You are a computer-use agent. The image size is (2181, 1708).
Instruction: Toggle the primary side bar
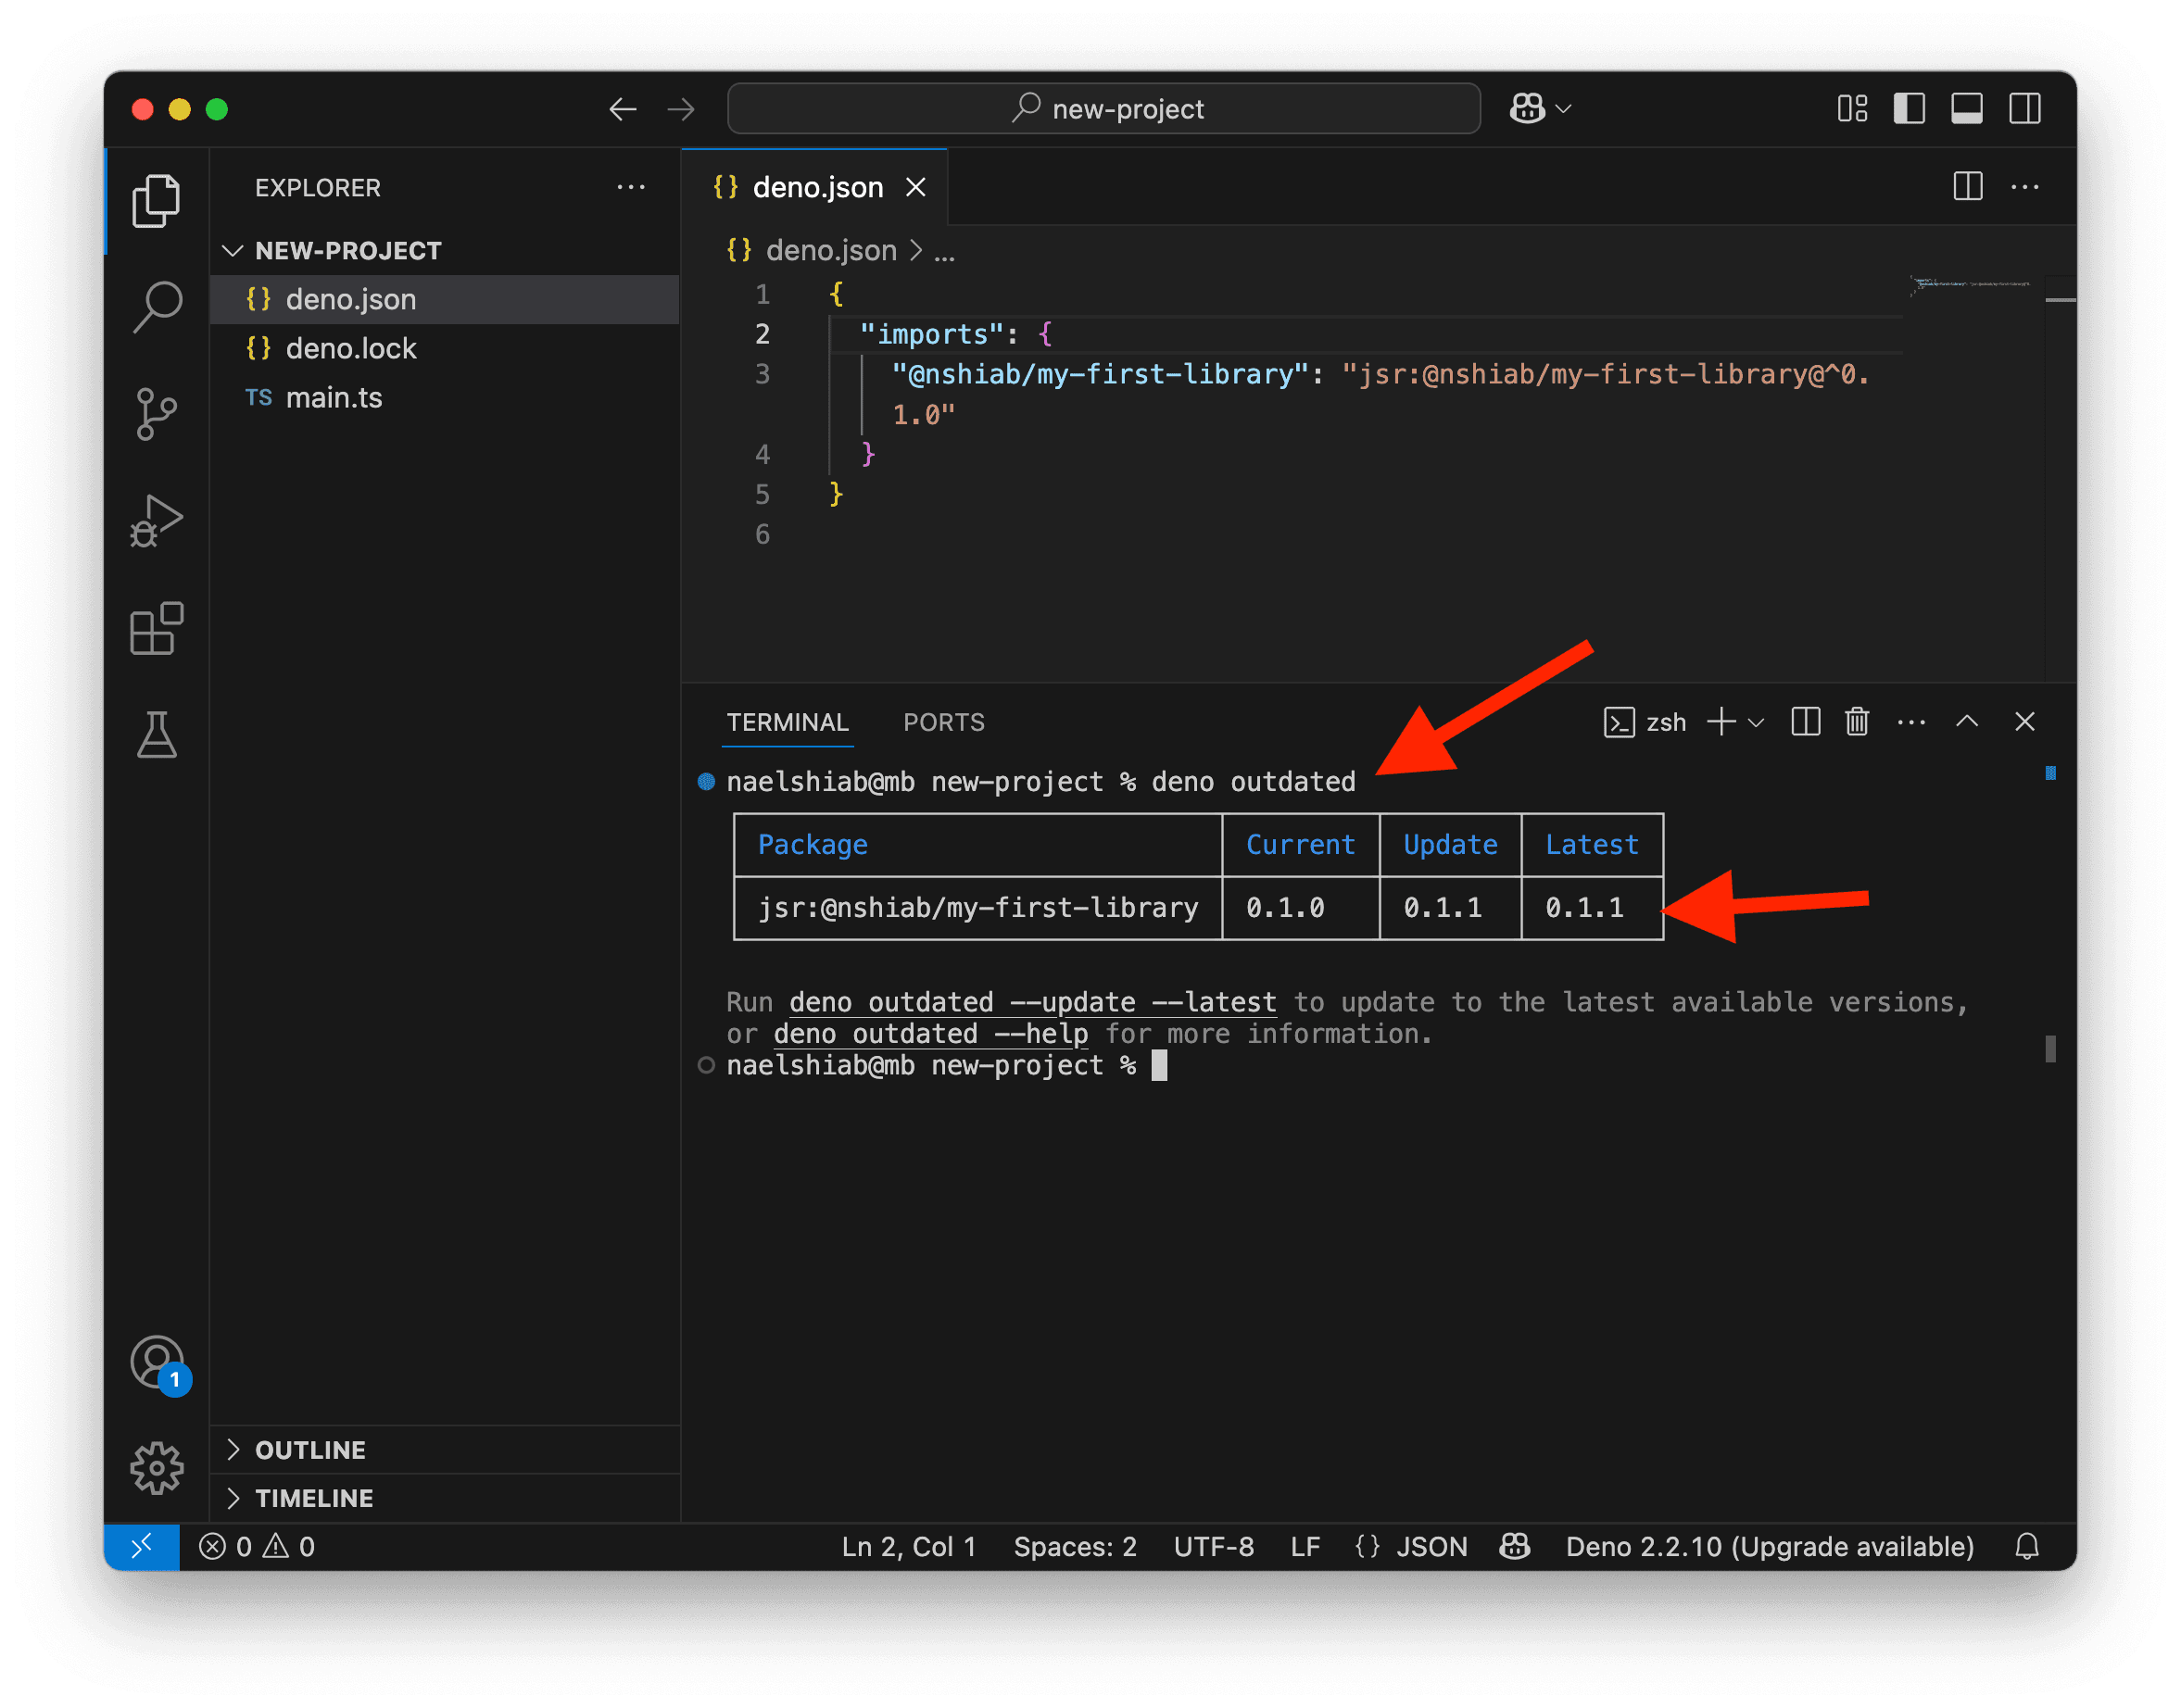pos(1909,108)
